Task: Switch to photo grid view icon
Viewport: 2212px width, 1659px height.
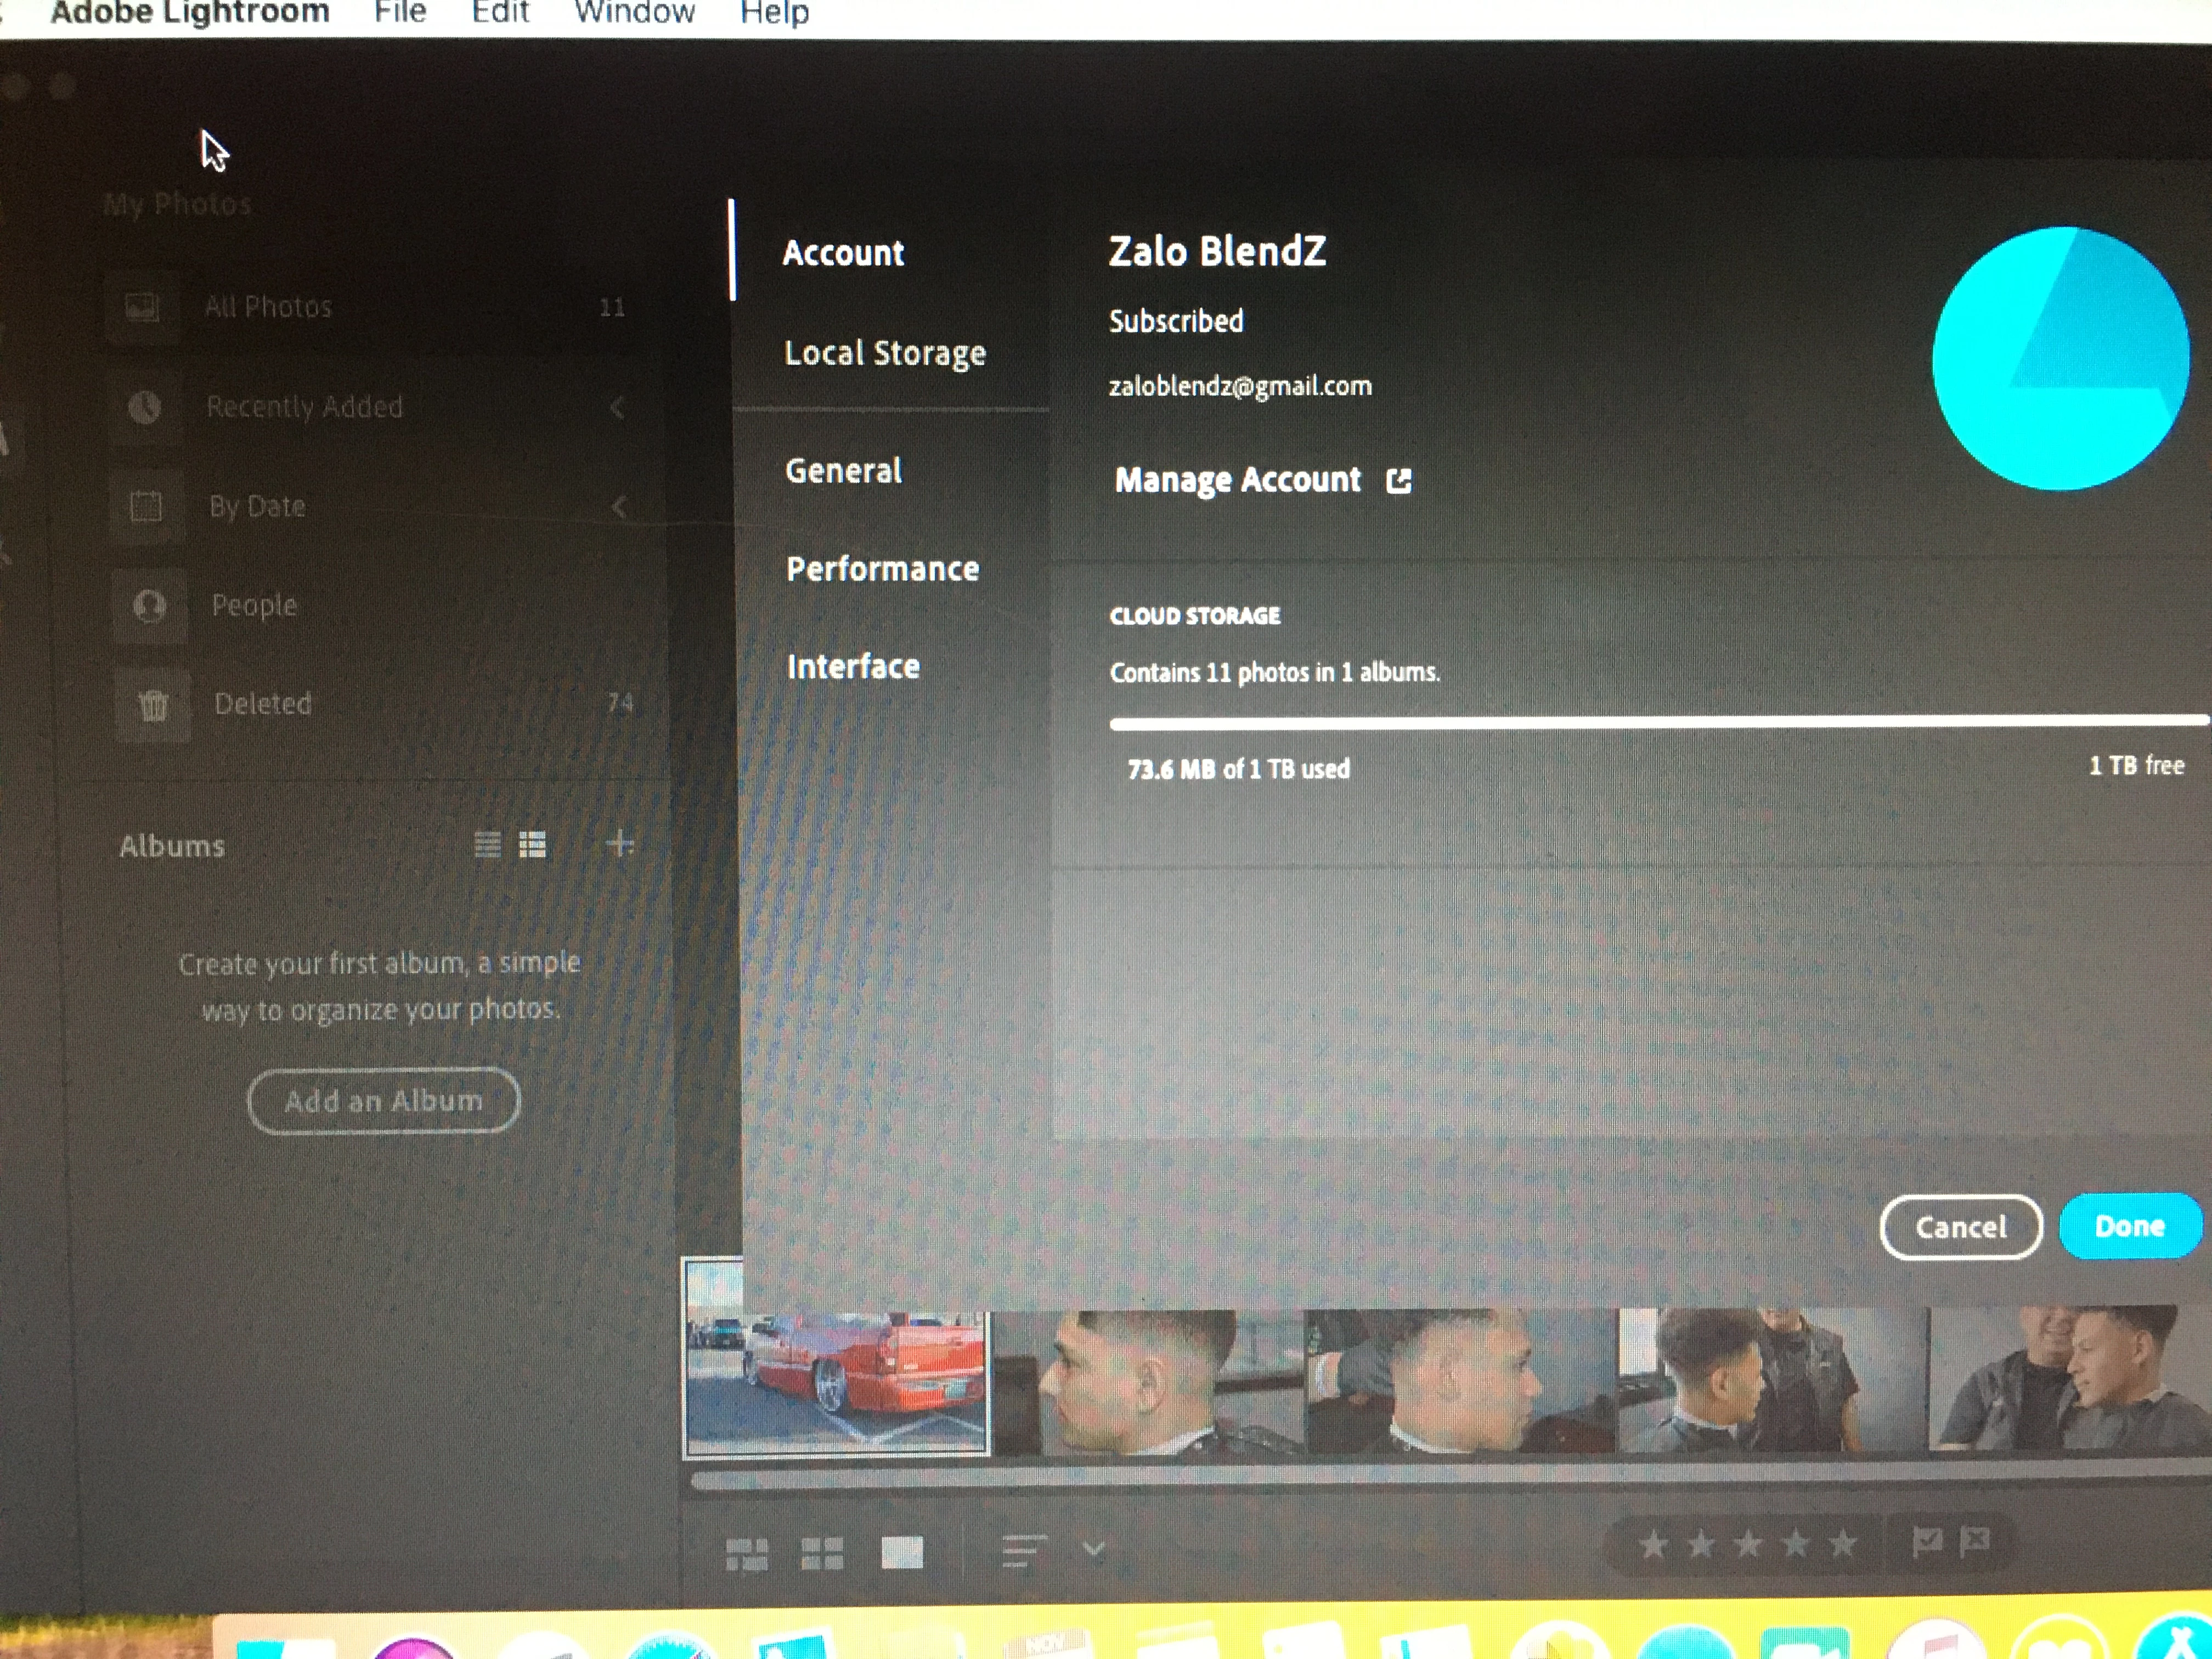Action: click(x=746, y=1553)
